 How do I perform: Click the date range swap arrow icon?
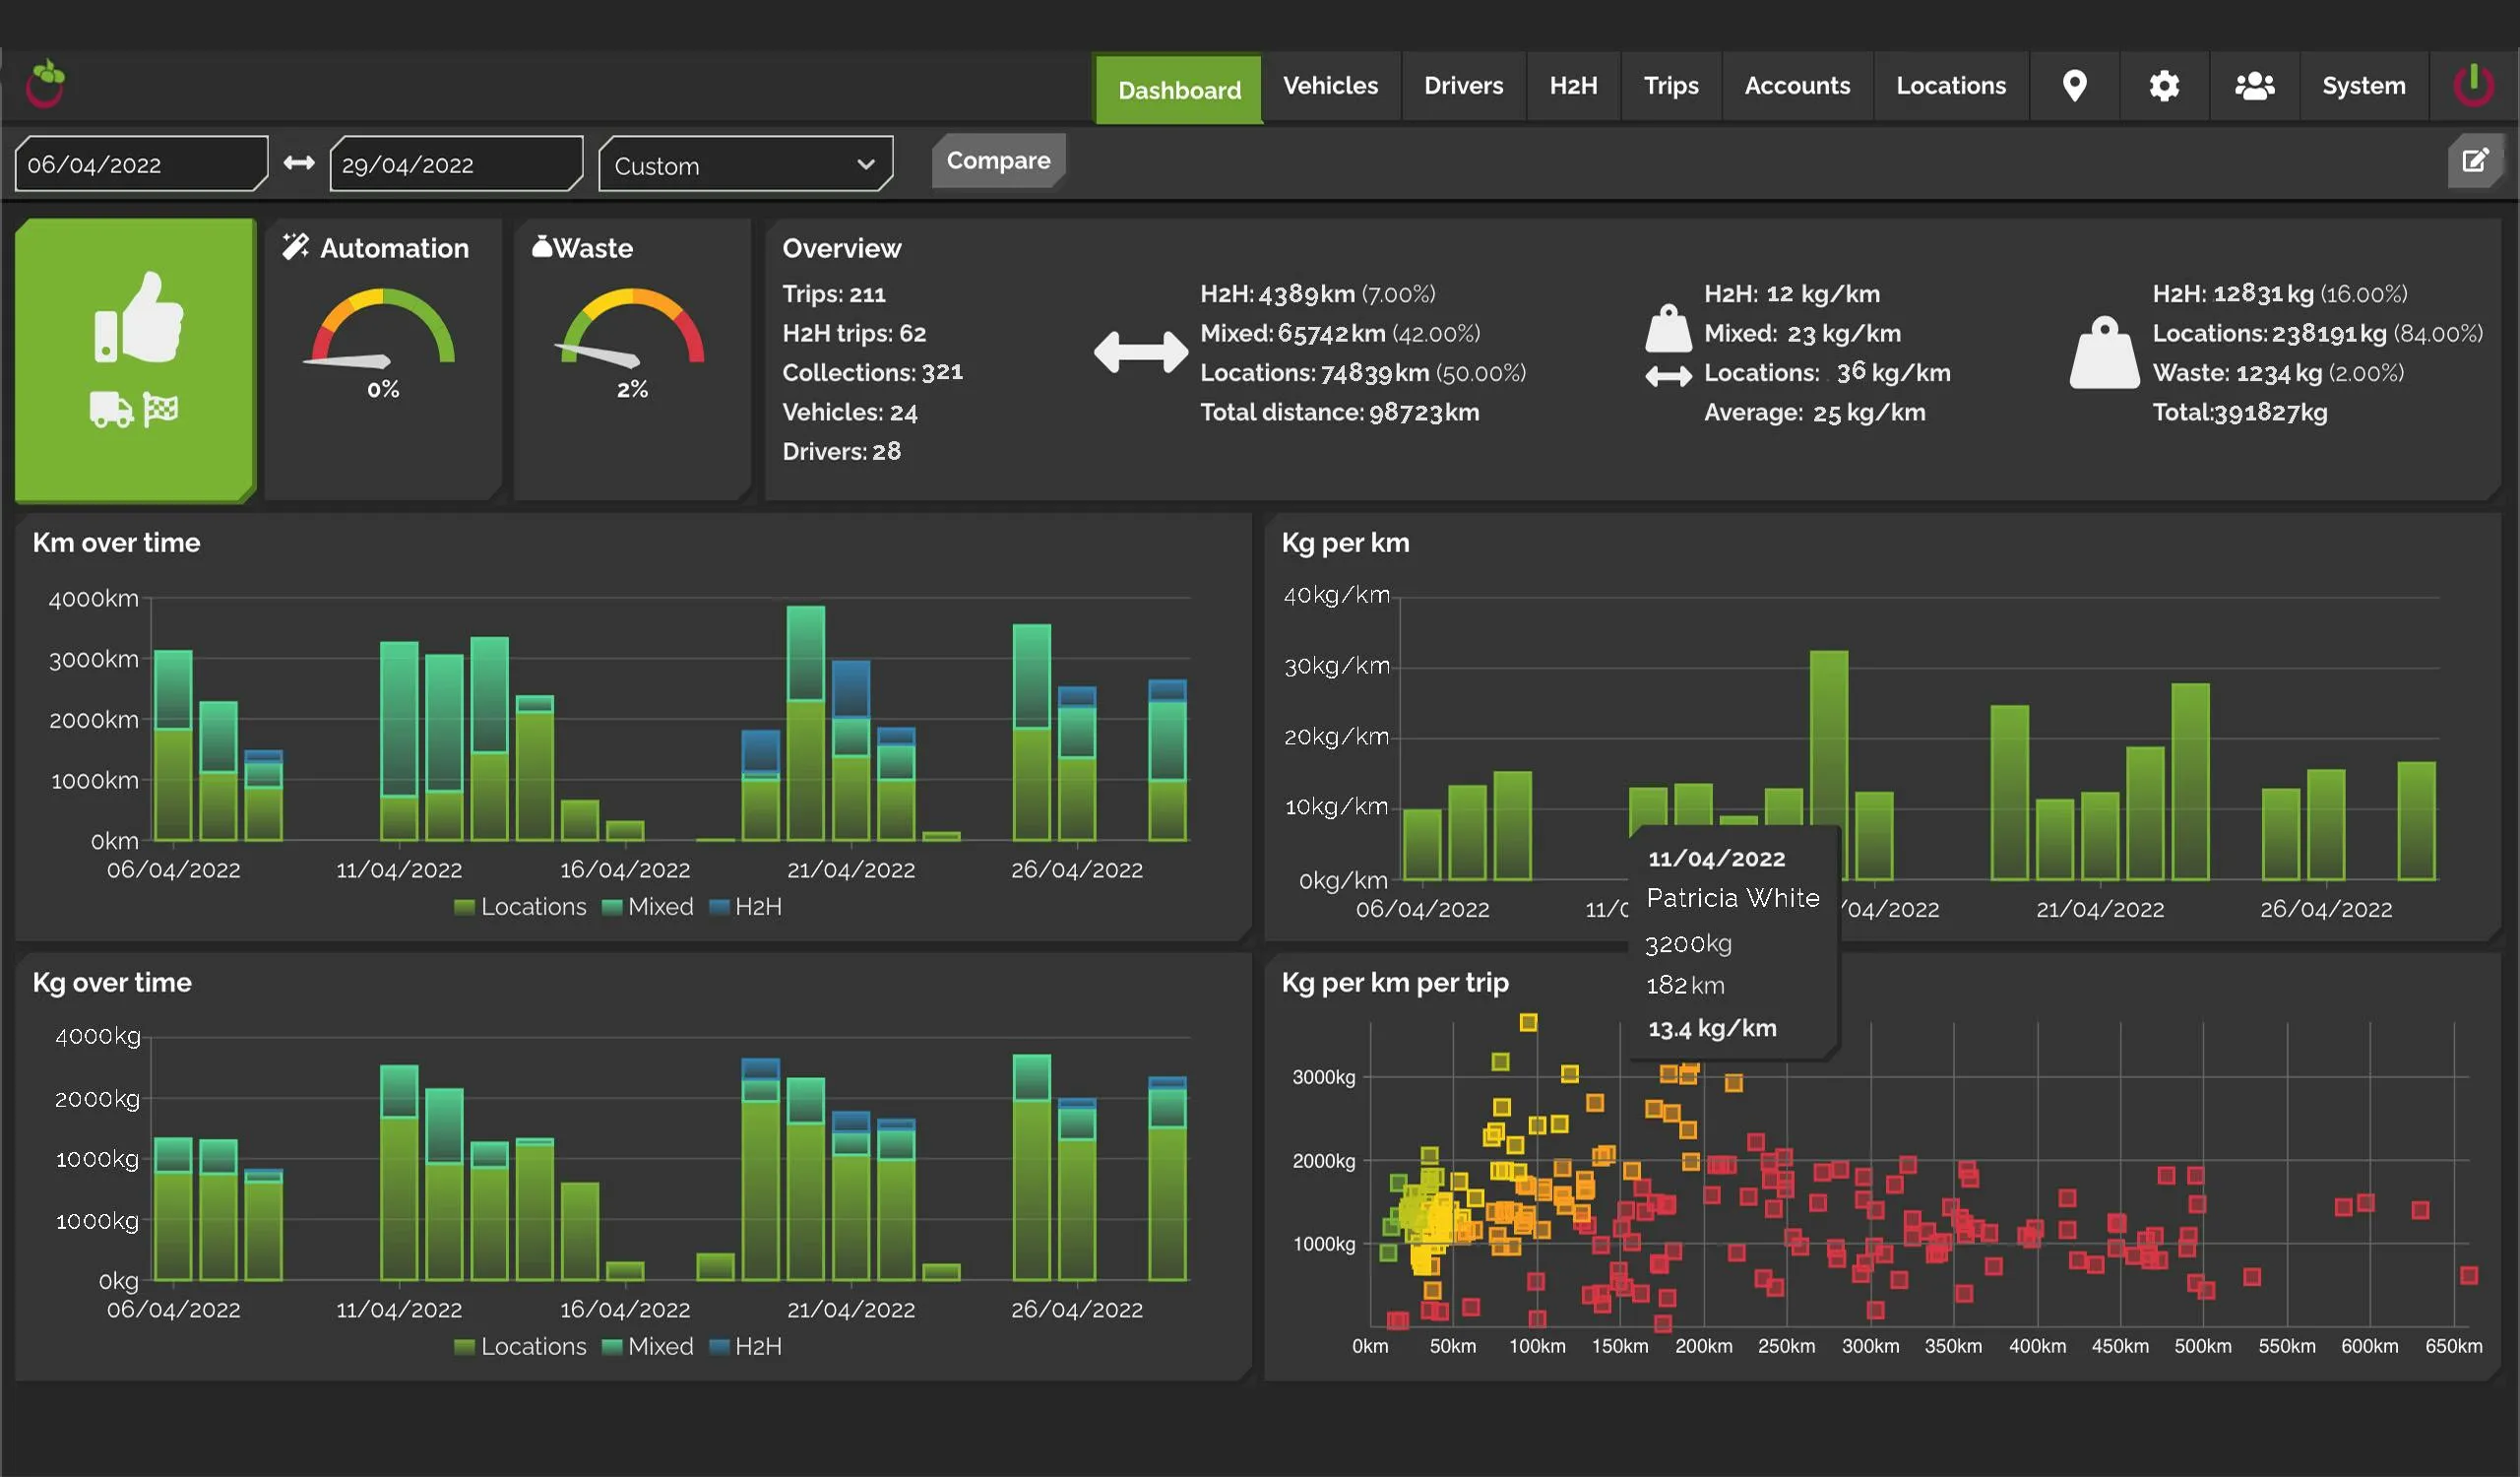[299, 163]
